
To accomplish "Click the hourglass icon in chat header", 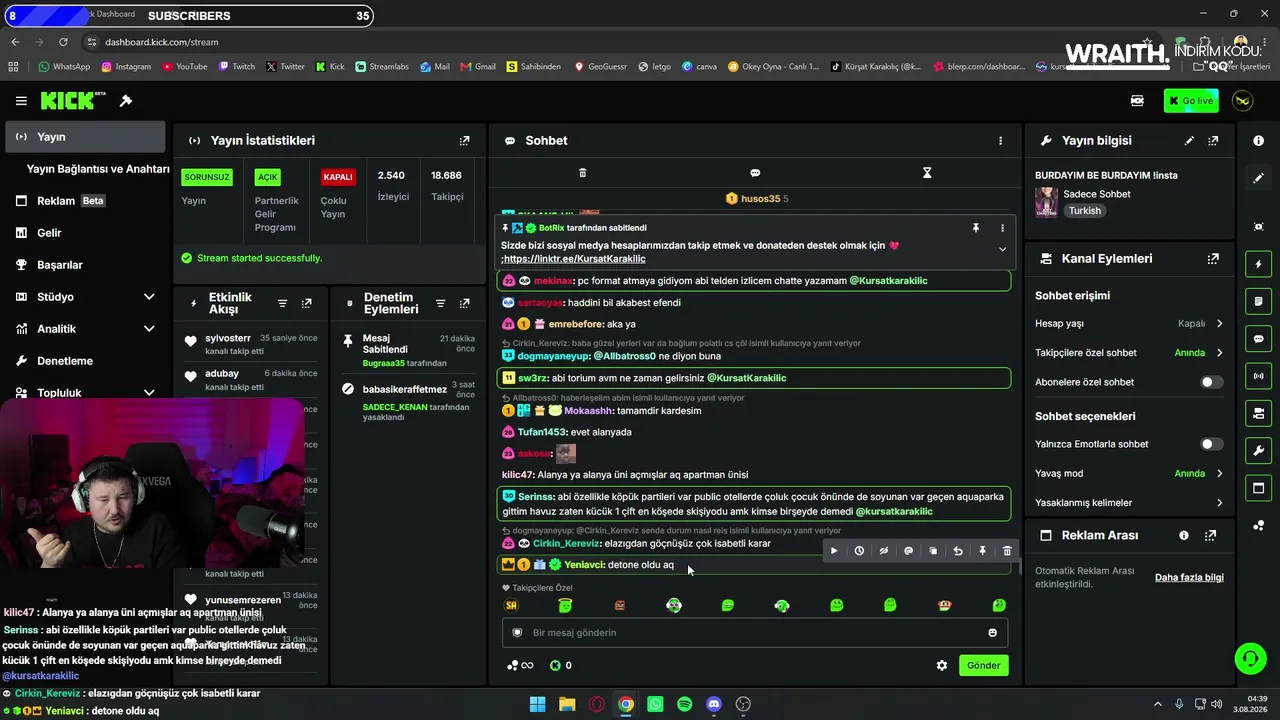I will coord(927,173).
